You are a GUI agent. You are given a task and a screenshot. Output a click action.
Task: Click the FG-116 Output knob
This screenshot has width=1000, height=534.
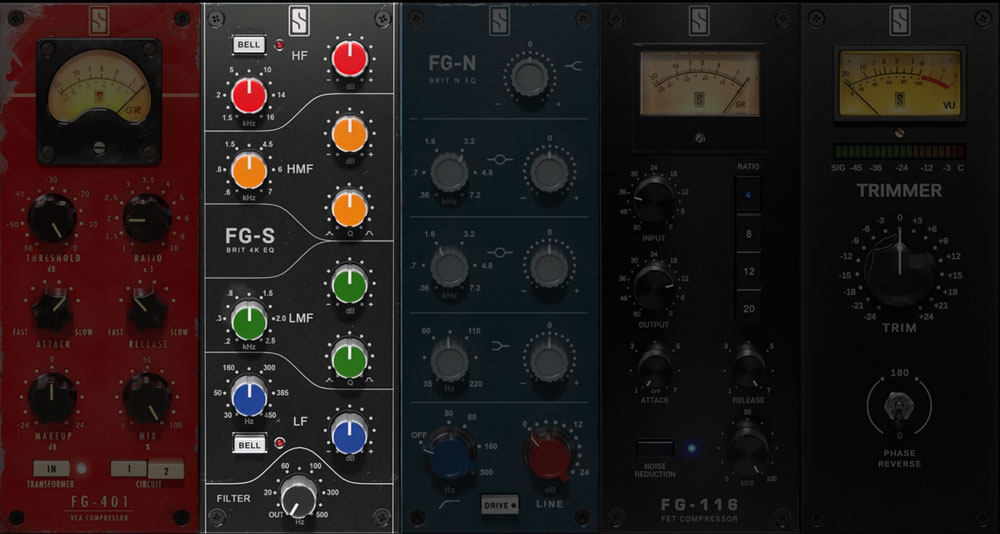click(654, 287)
